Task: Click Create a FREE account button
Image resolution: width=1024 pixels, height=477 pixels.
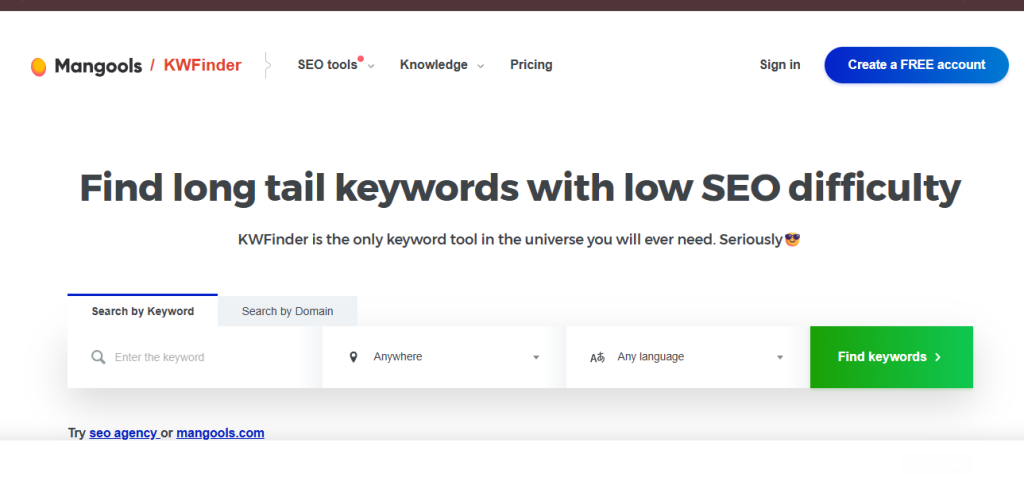Action: [x=916, y=65]
